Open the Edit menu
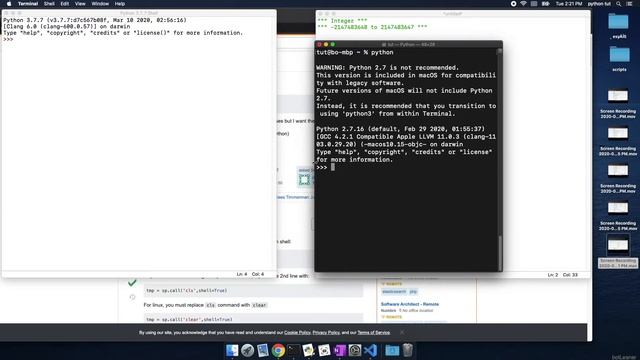This screenshot has width=640, height=360. (65, 4)
